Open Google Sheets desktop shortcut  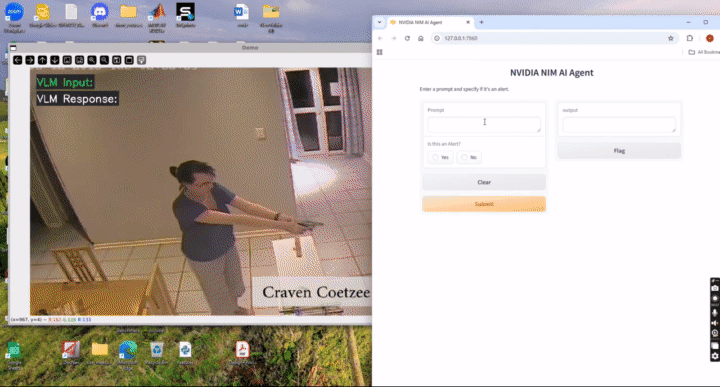tap(14, 356)
